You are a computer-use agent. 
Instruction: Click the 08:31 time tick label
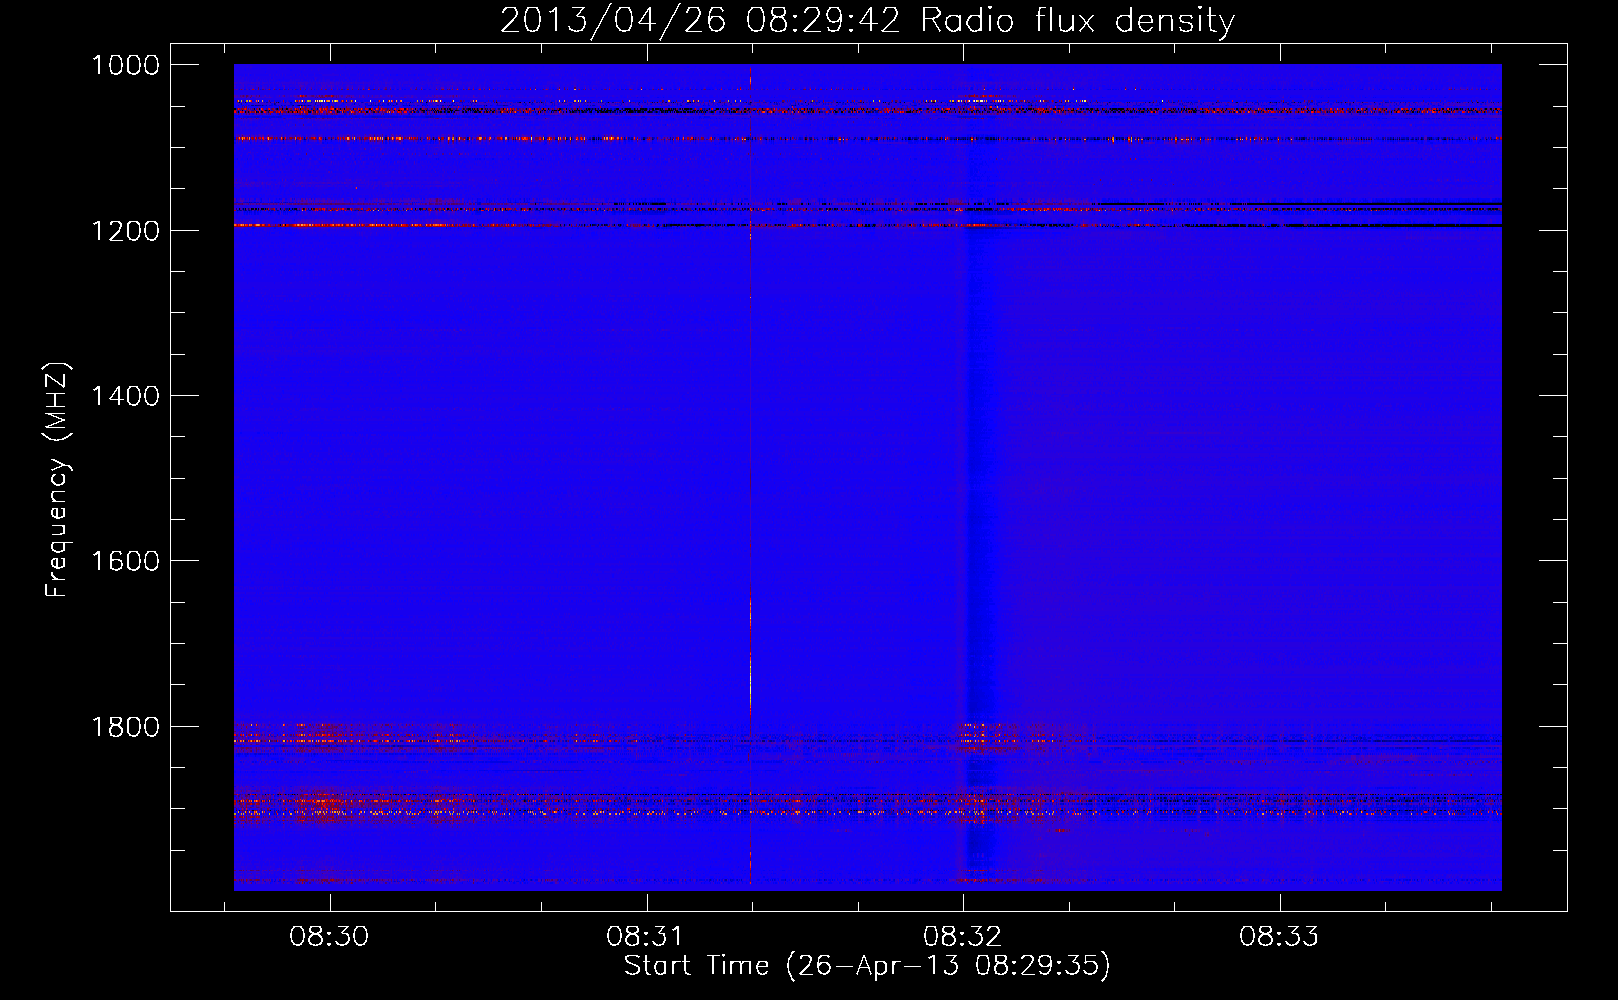pyautogui.click(x=646, y=937)
